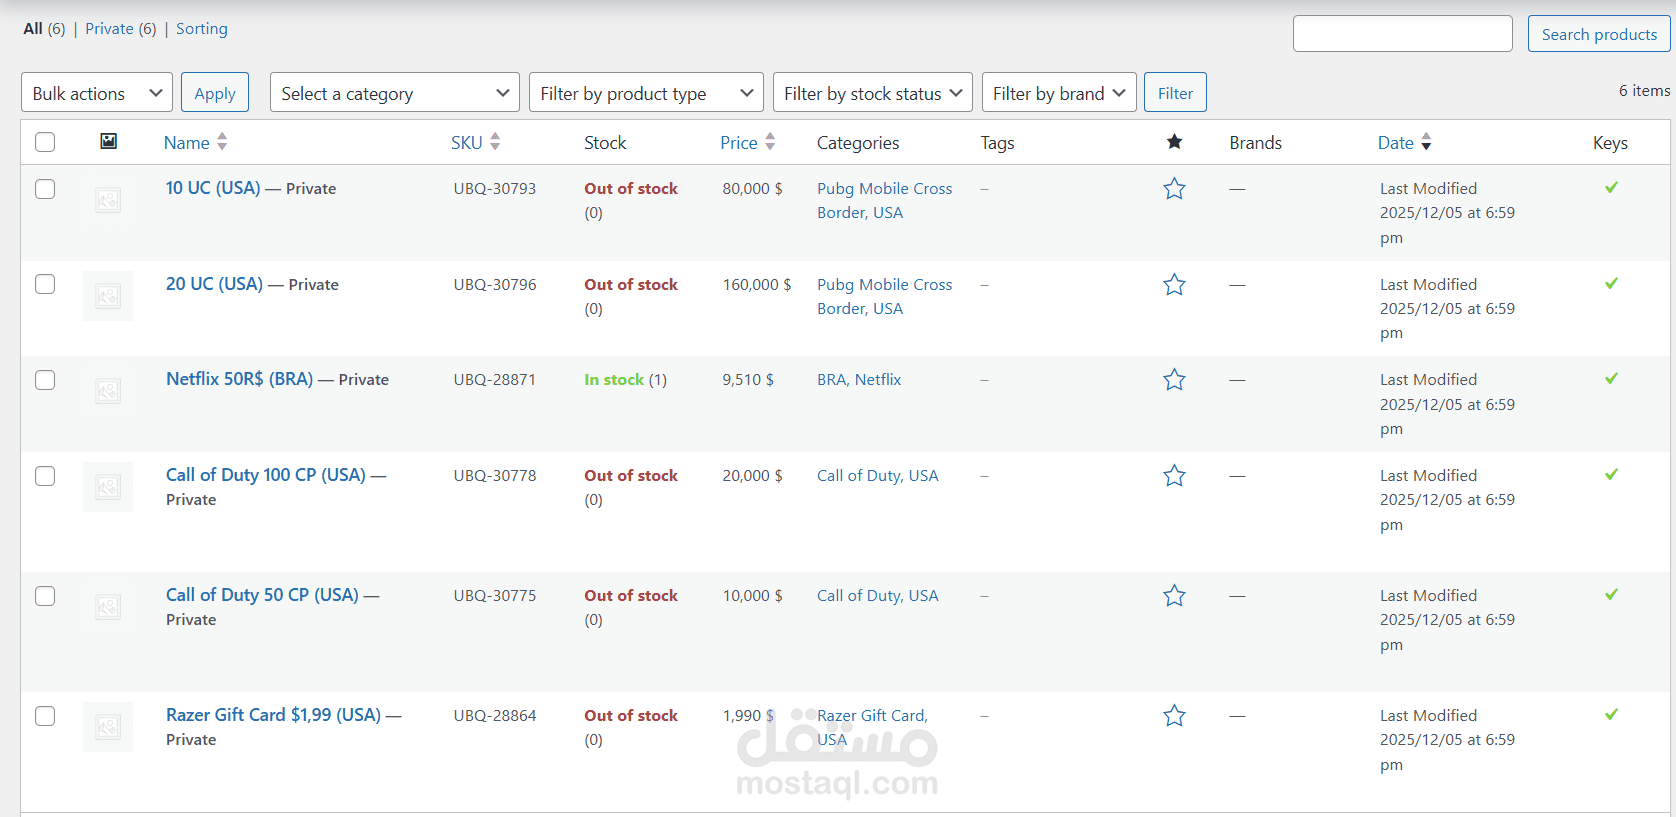Click the Netflix category link
1676x817 pixels.
tap(878, 380)
